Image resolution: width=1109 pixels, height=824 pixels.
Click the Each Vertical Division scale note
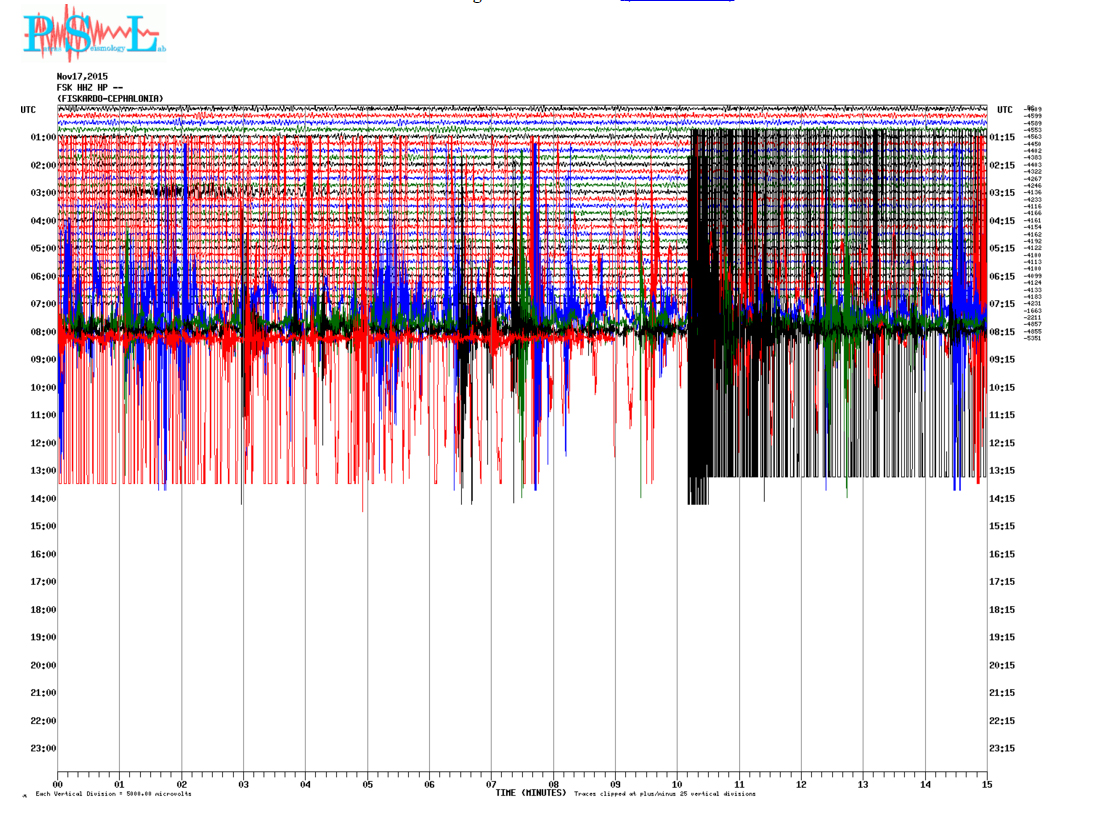coord(113,795)
